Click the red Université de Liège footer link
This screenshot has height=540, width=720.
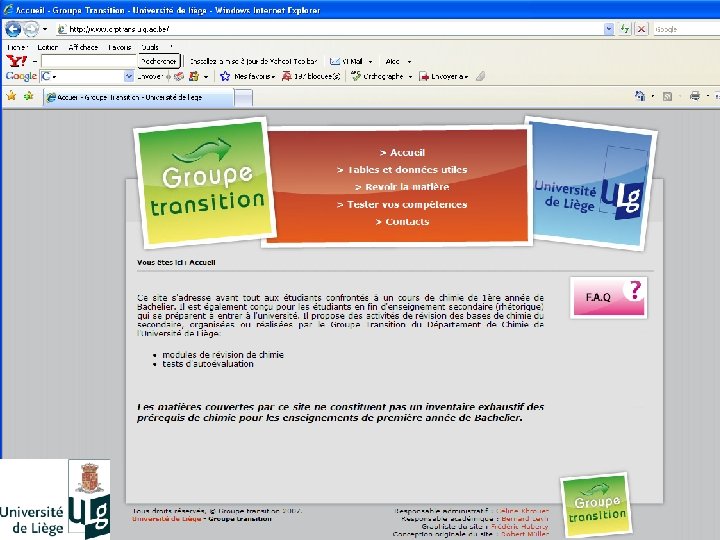pos(166,519)
